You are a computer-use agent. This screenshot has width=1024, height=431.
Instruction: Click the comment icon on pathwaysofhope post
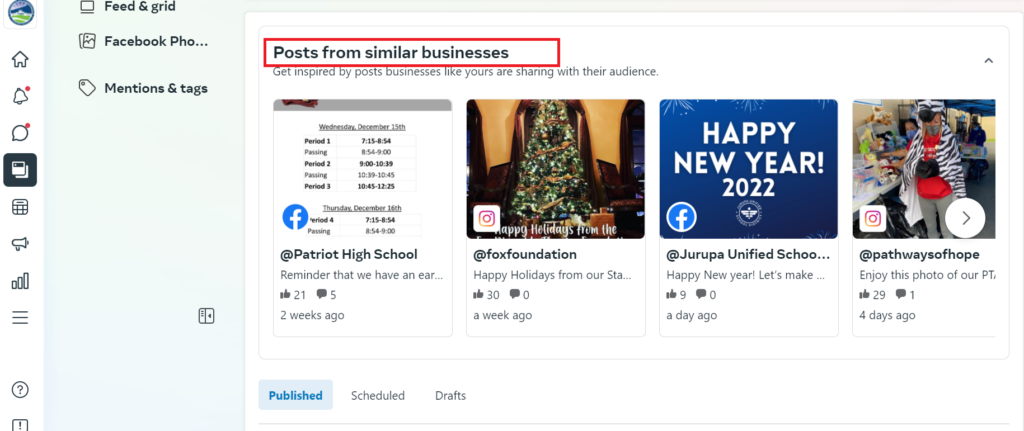[x=901, y=295]
